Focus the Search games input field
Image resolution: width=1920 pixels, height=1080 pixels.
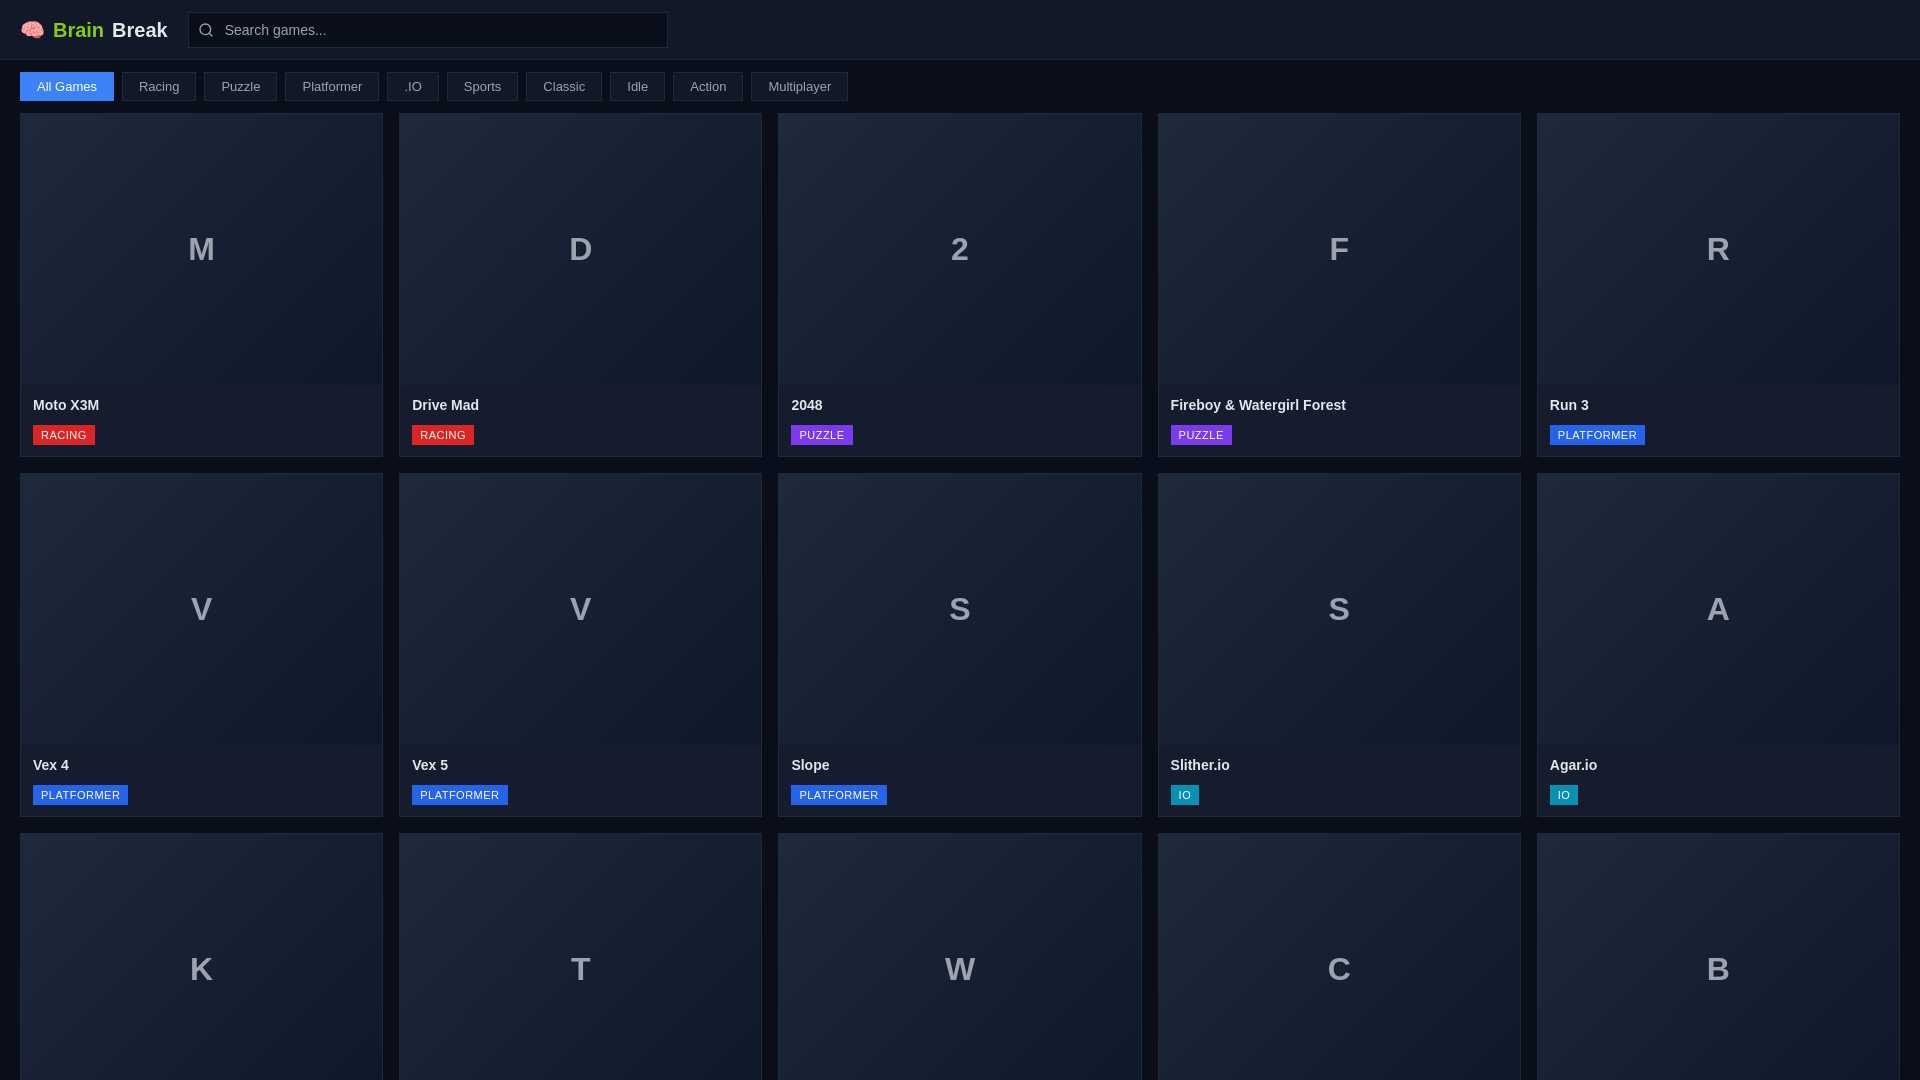pos(428,30)
